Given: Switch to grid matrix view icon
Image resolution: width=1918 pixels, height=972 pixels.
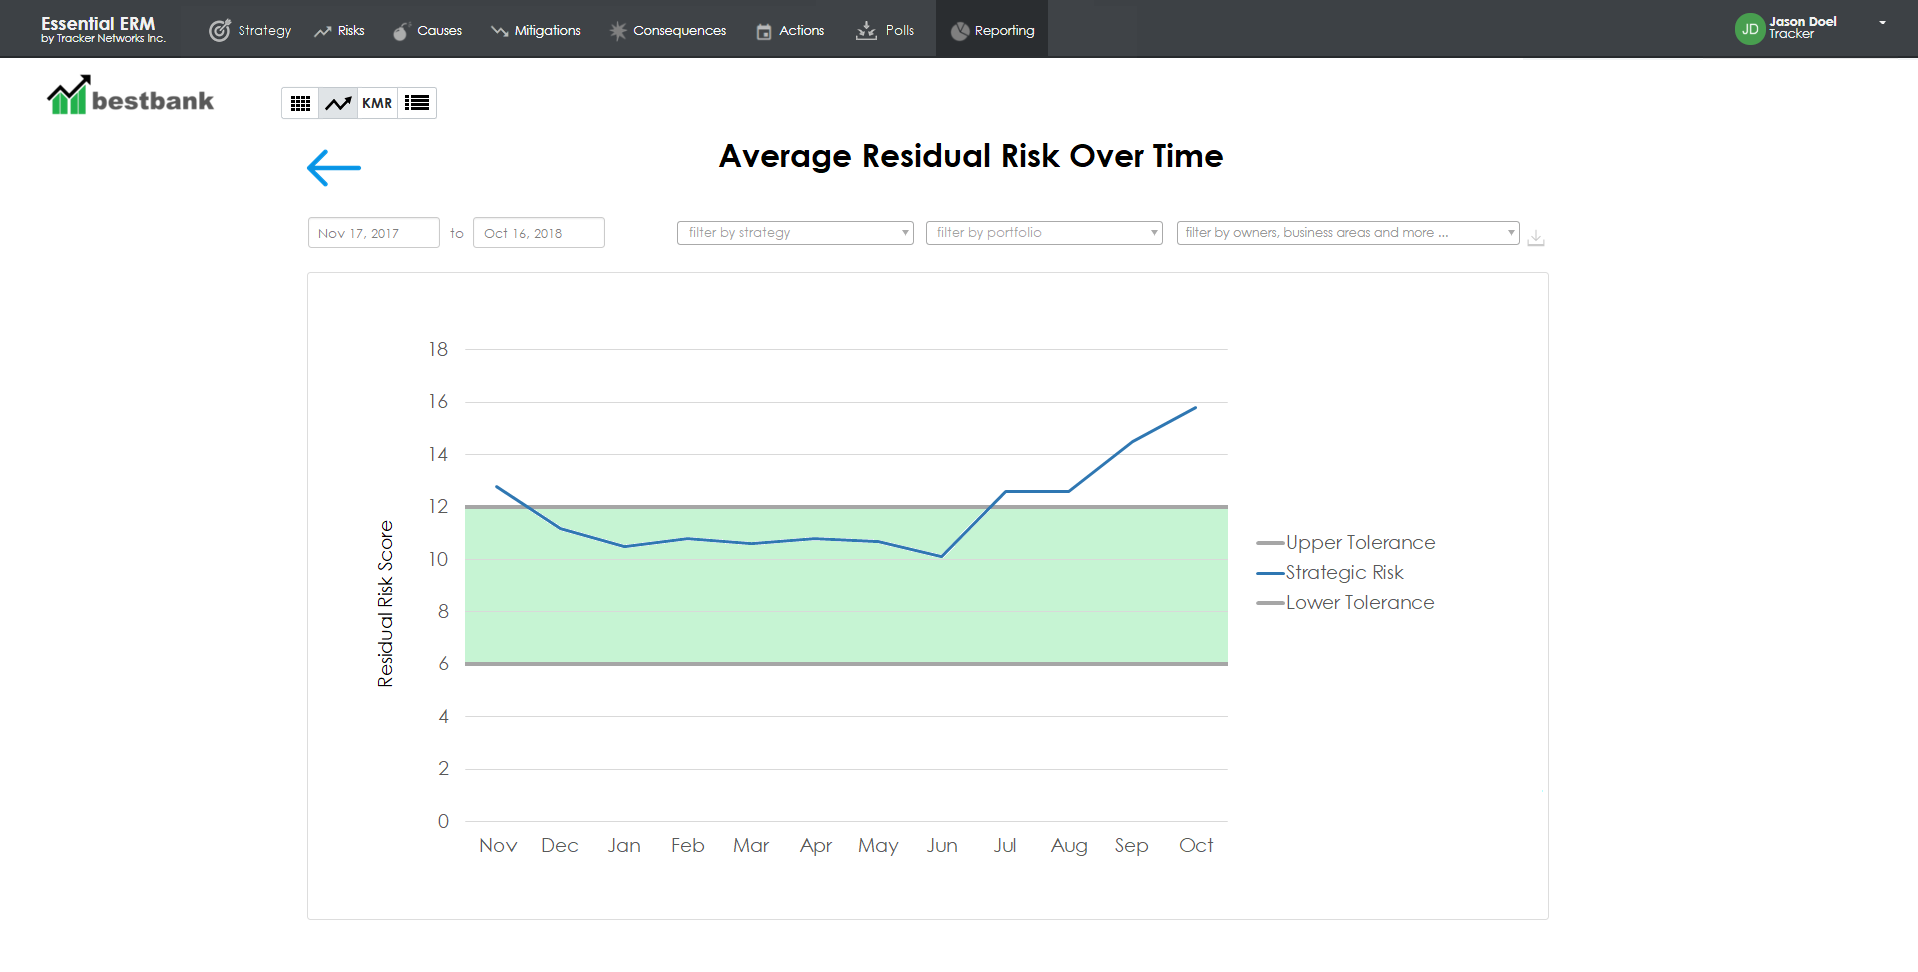Looking at the screenshot, I should tap(300, 103).
